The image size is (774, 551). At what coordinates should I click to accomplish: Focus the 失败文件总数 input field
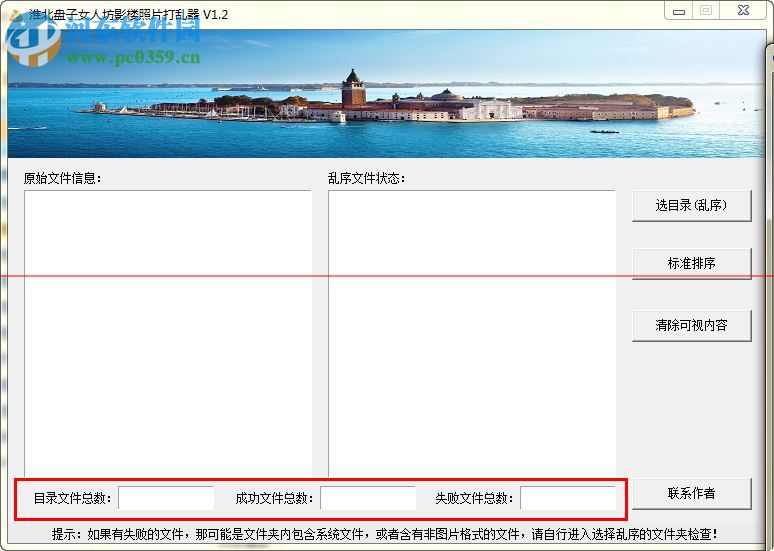point(568,498)
